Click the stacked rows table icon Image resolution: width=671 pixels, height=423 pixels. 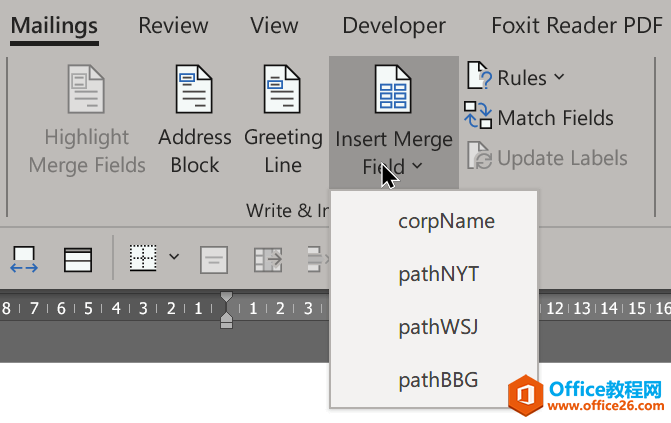point(78,260)
